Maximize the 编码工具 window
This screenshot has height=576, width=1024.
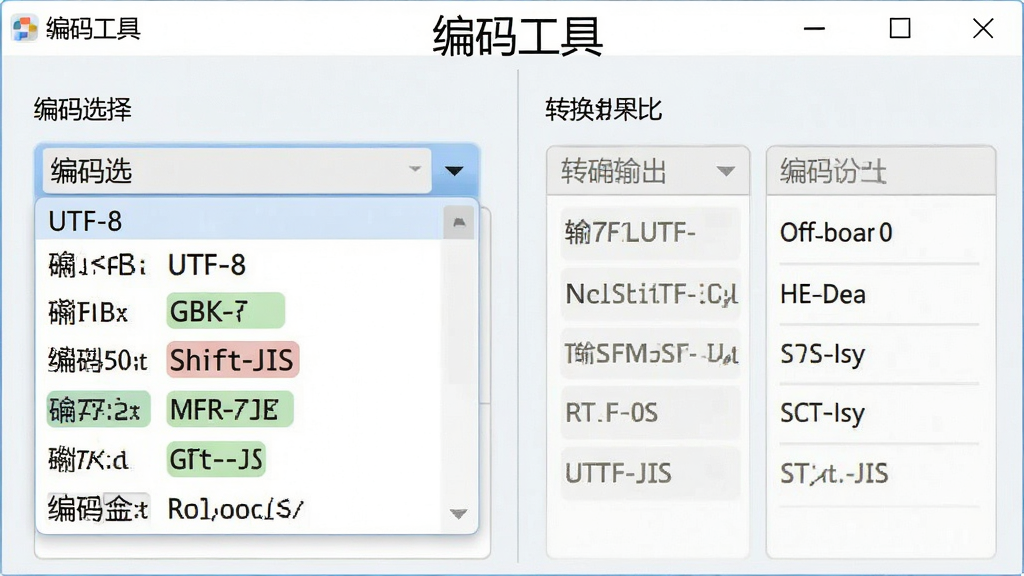900,29
